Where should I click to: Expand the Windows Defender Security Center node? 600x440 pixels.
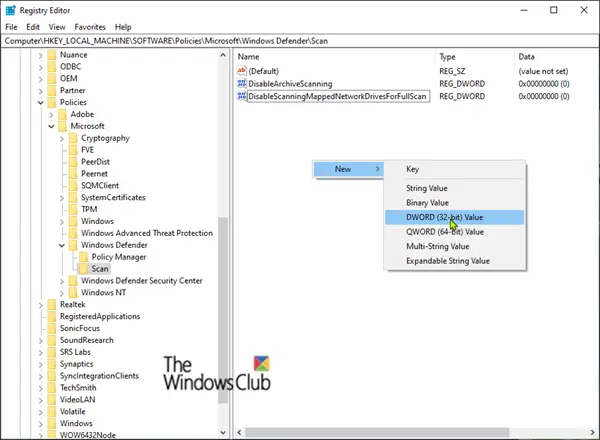[x=62, y=281]
